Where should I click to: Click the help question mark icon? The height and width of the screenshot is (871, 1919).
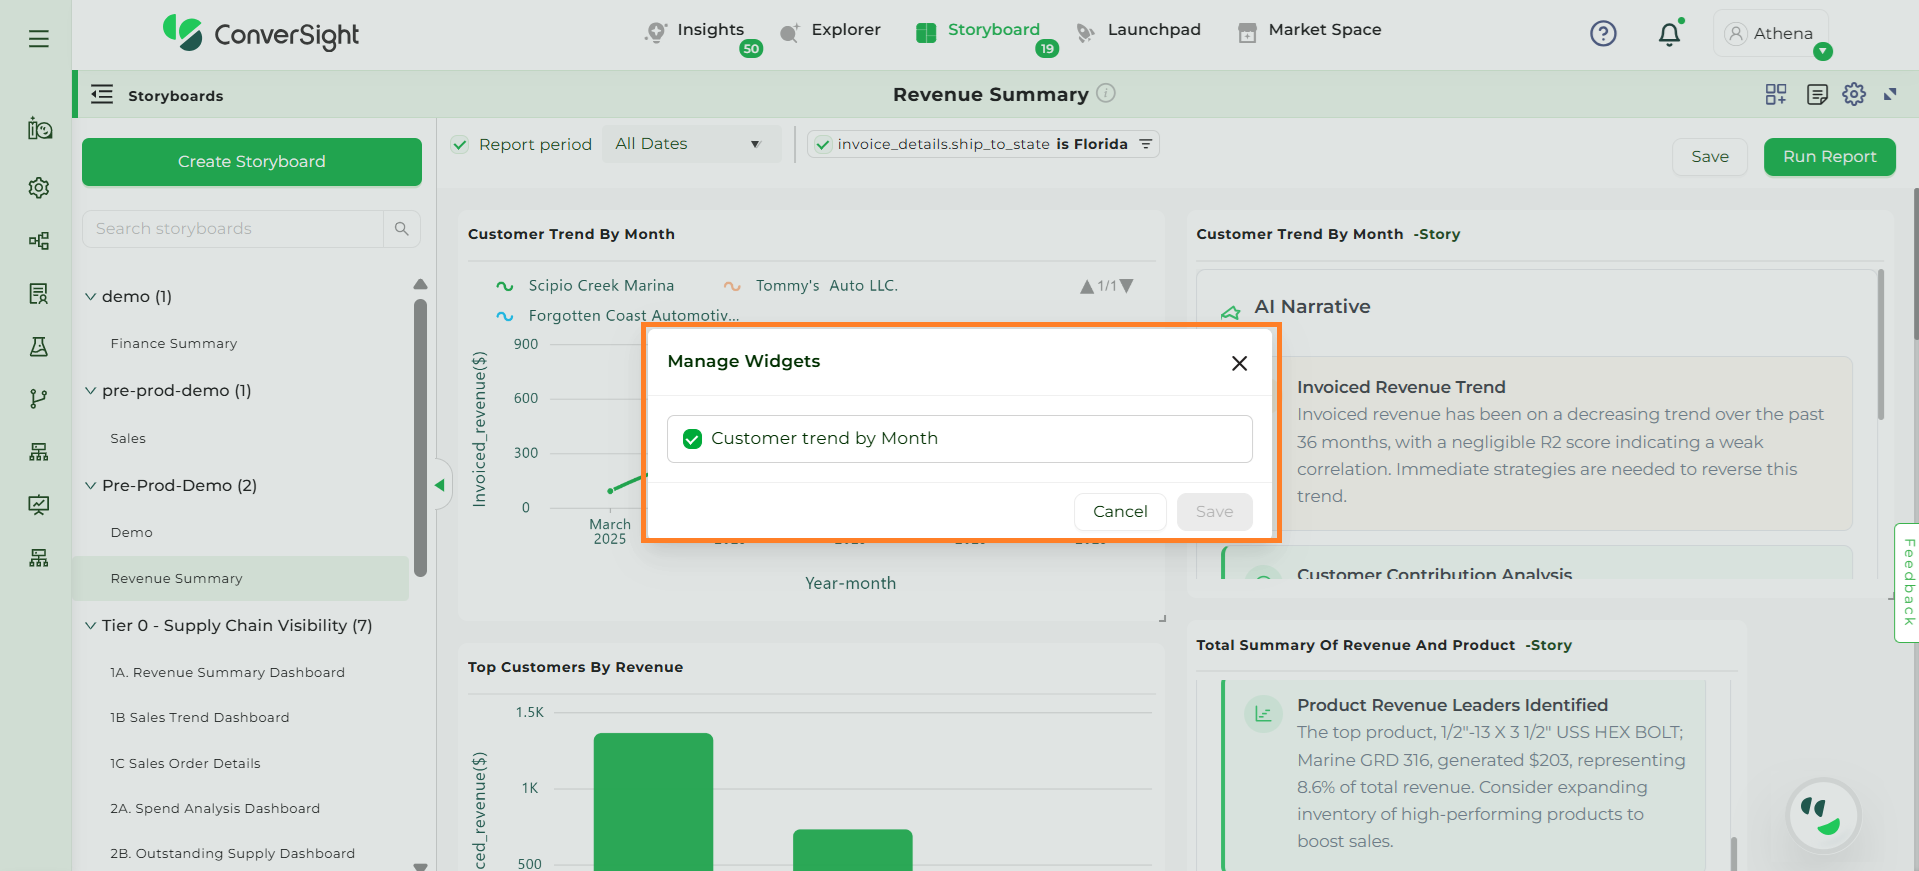(x=1603, y=34)
